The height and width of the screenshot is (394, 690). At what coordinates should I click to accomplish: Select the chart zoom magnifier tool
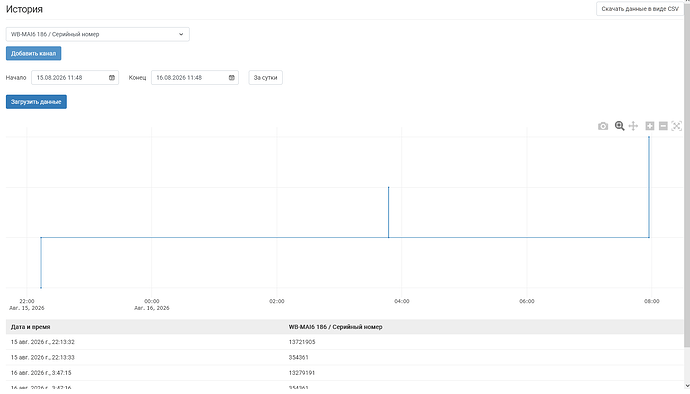click(x=619, y=126)
